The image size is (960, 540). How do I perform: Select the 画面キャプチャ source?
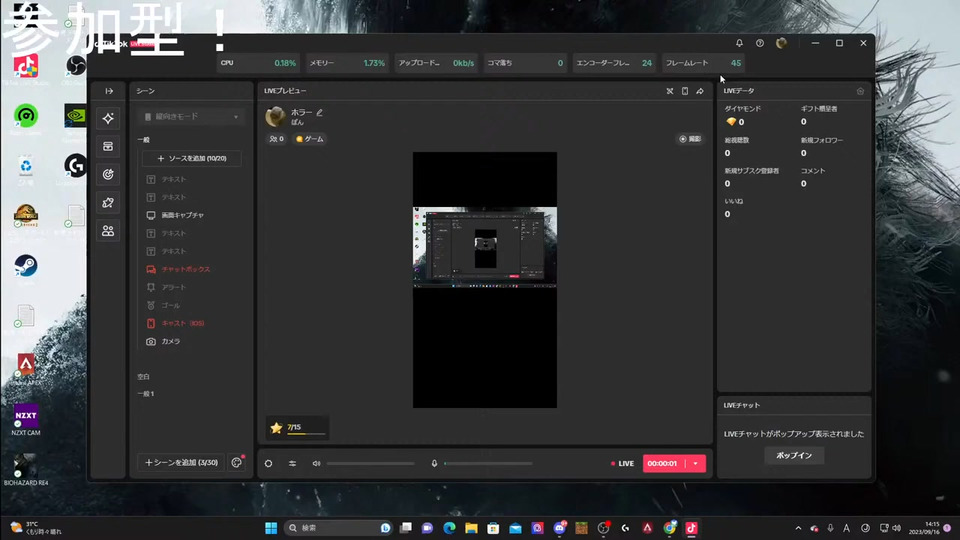pos(182,215)
